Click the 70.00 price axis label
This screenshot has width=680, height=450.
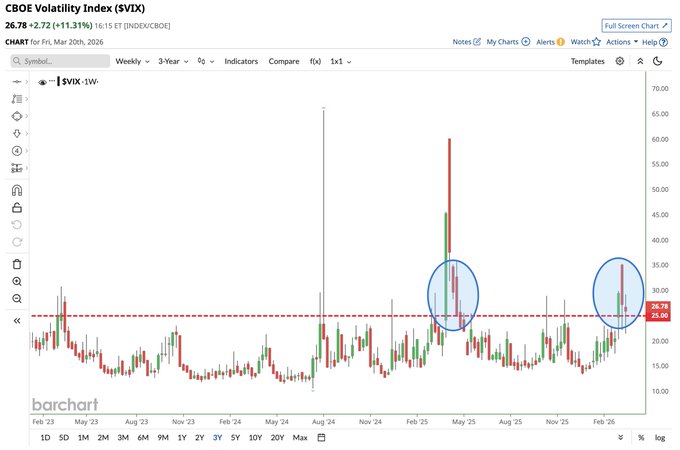[660, 88]
